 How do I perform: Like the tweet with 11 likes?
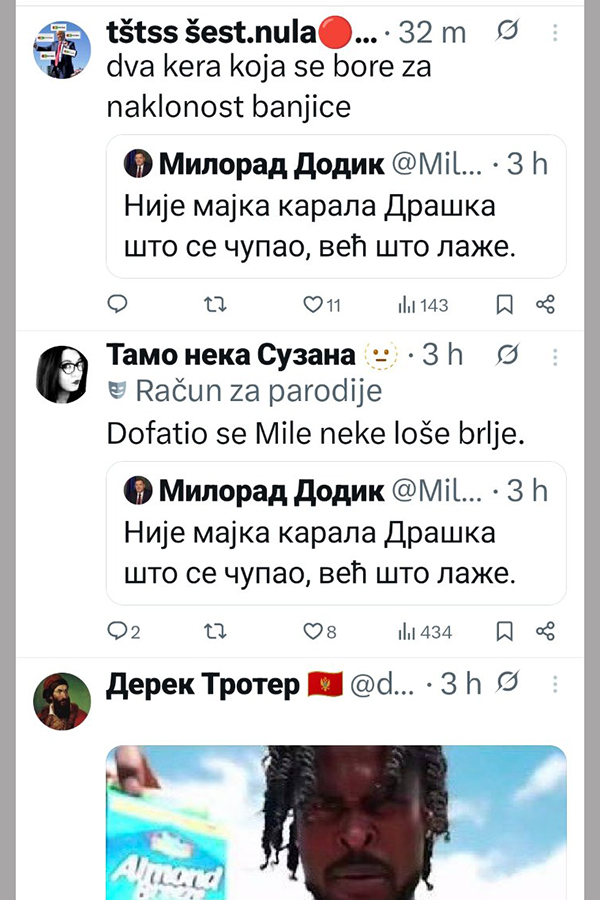pos(314,305)
